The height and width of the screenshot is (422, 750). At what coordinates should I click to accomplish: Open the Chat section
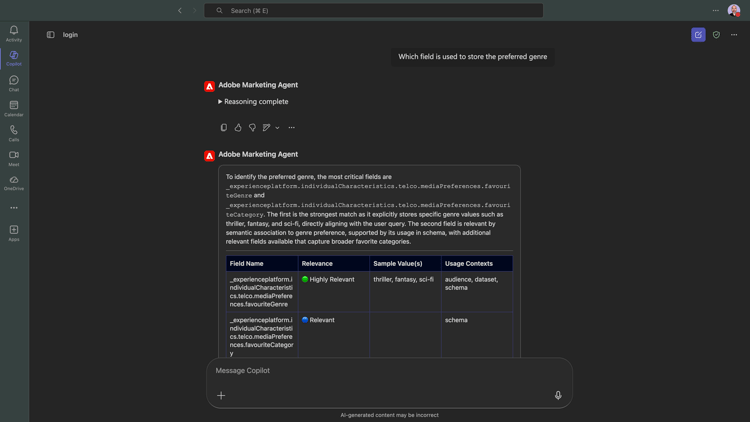click(x=14, y=83)
